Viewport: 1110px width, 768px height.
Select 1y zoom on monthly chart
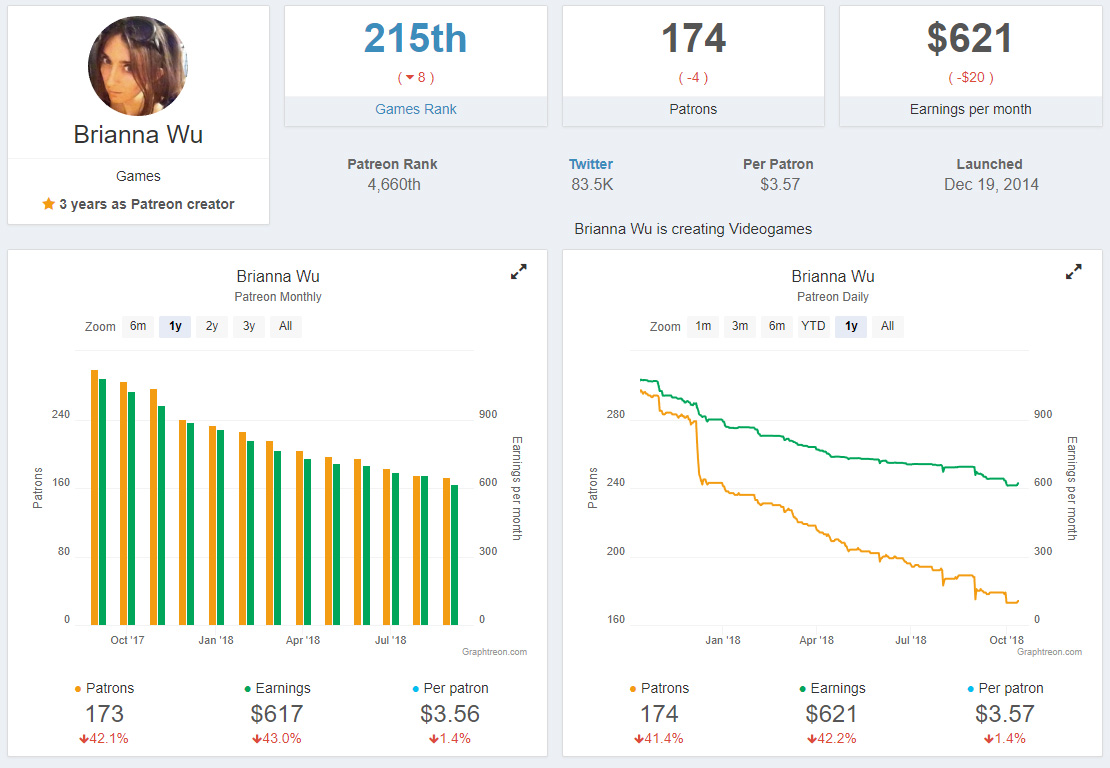[x=175, y=326]
